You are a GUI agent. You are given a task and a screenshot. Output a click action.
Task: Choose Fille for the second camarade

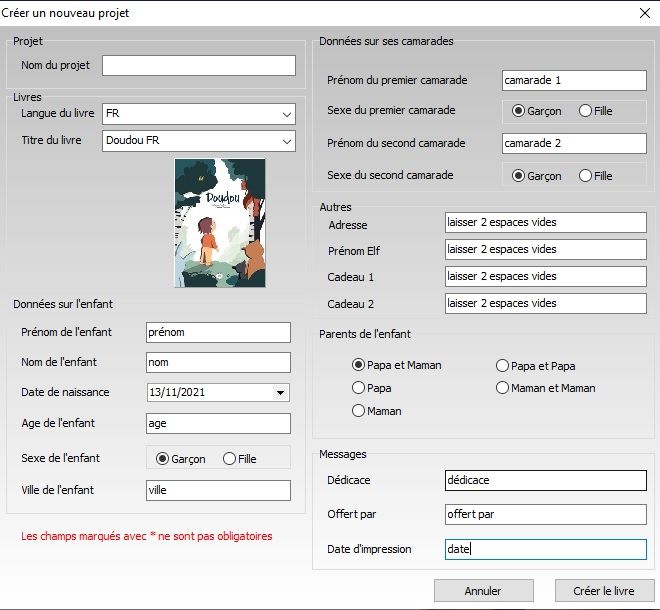tap(586, 176)
